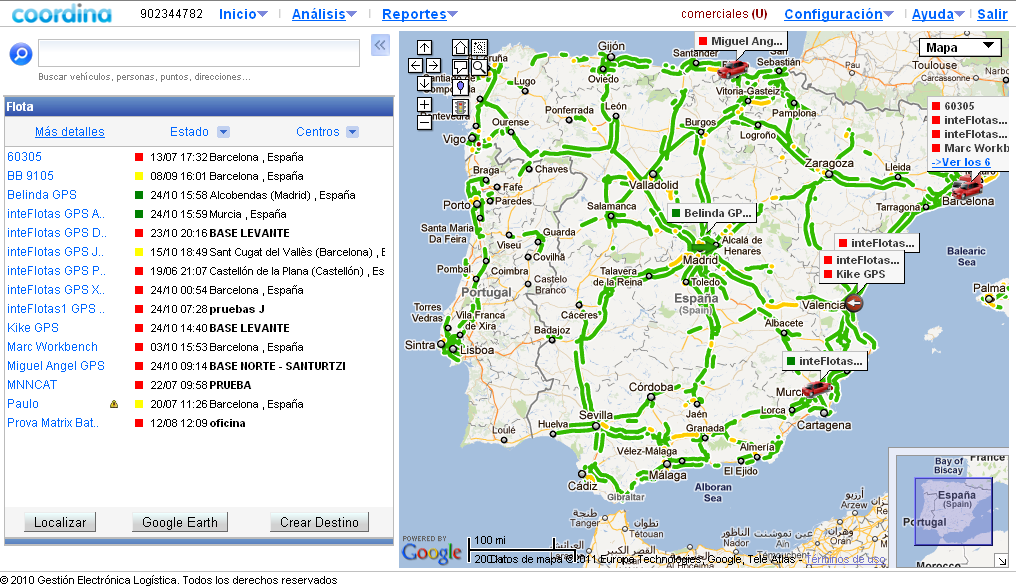Collapse the overview minimap with corner arrow
Screen dimensions: 1016x588
click(1002, 561)
